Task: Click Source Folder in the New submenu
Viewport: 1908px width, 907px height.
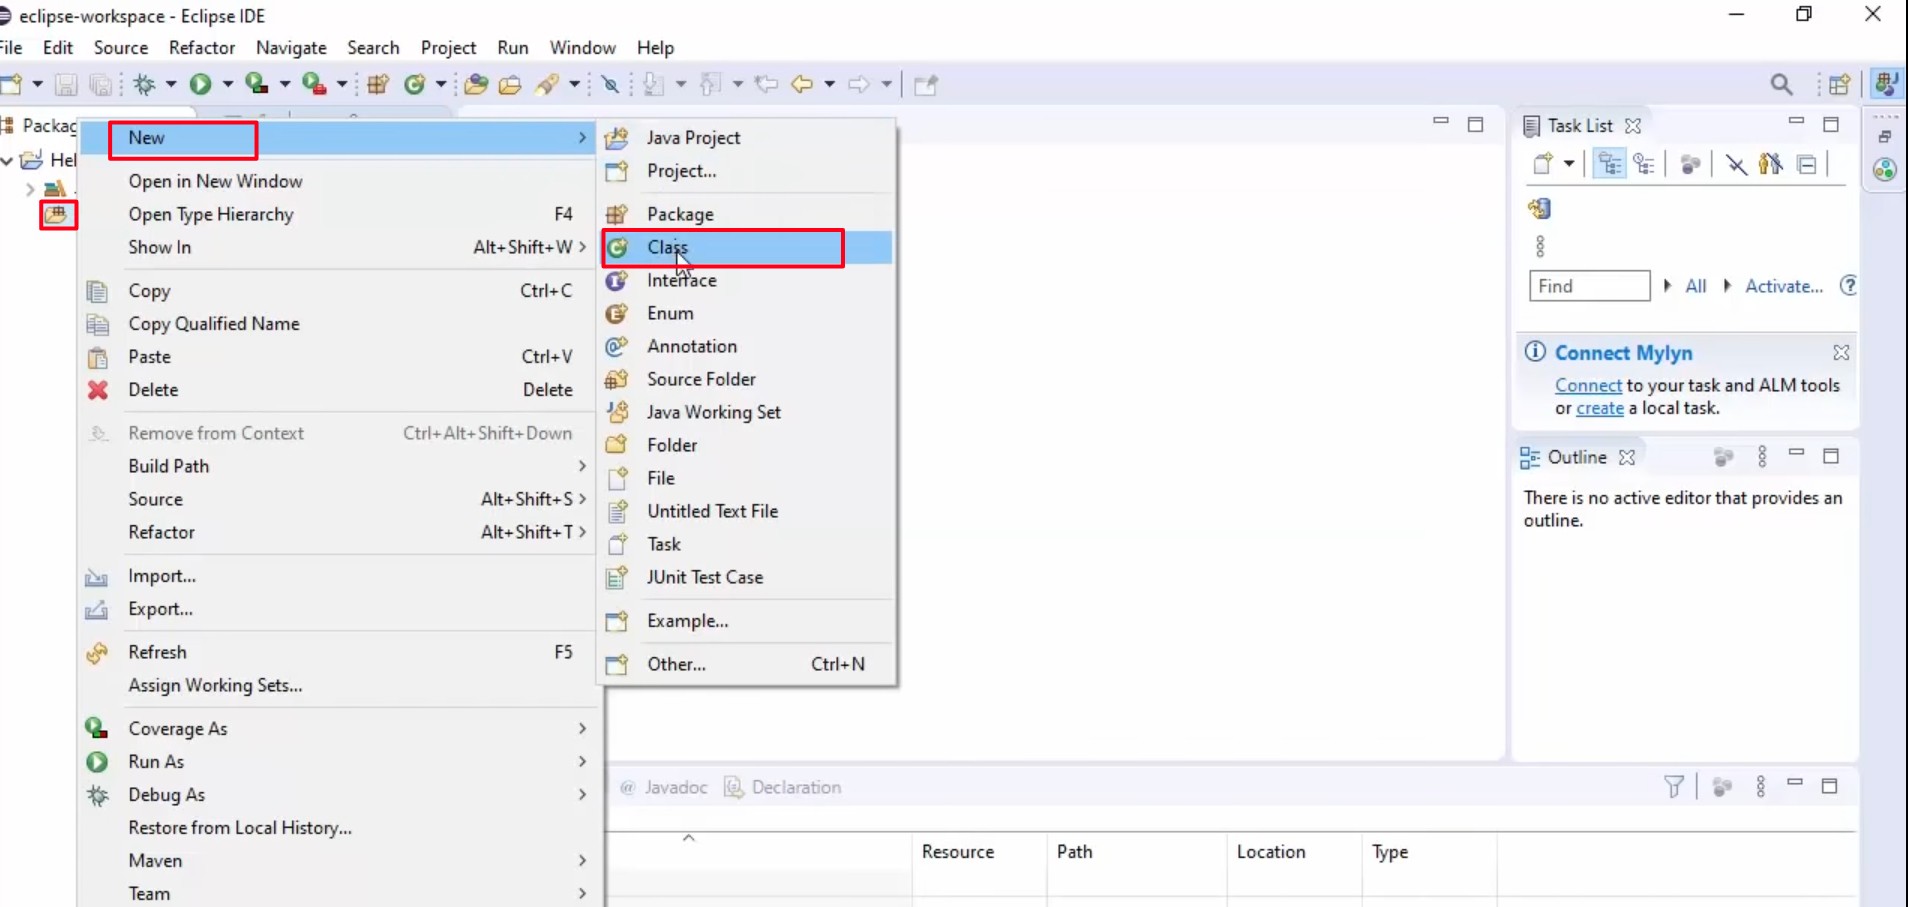Action: coord(747,379)
